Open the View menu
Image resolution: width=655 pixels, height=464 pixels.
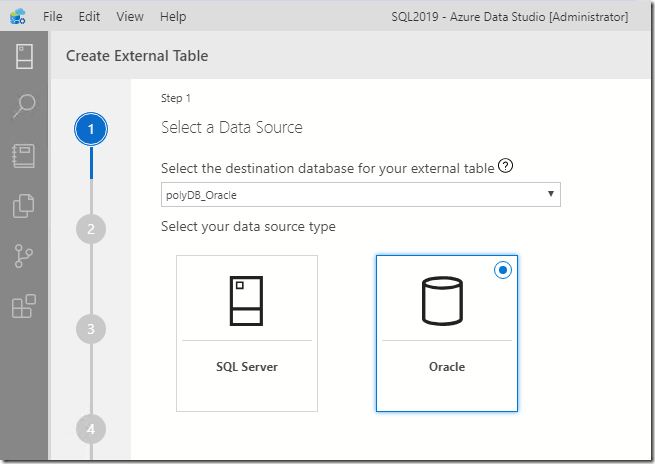pos(130,17)
